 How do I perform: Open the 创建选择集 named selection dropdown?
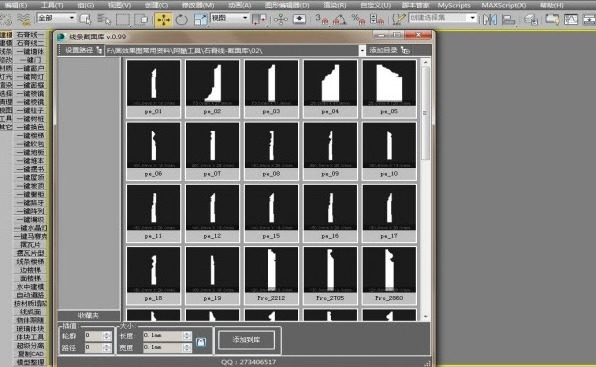[442, 18]
